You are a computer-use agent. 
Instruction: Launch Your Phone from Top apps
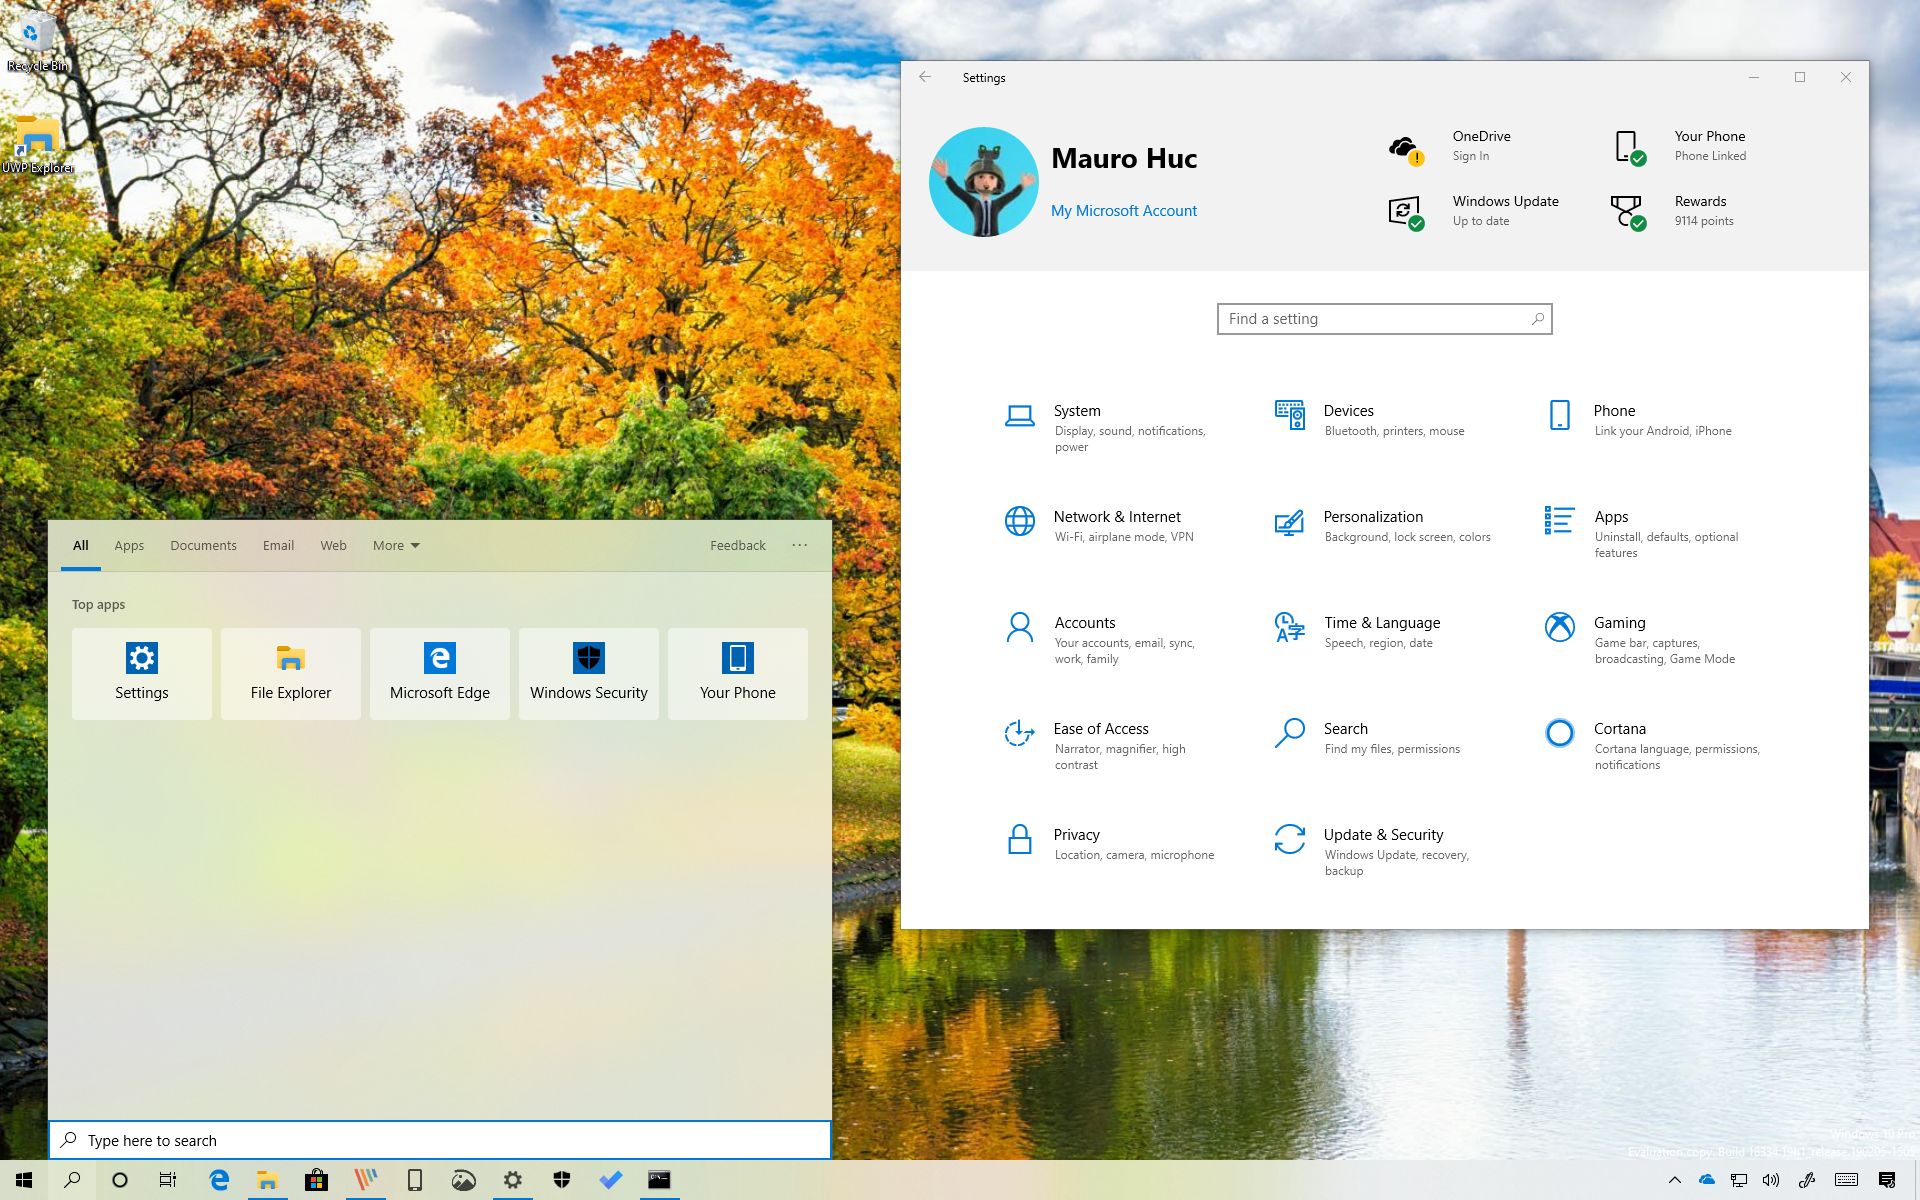(738, 673)
